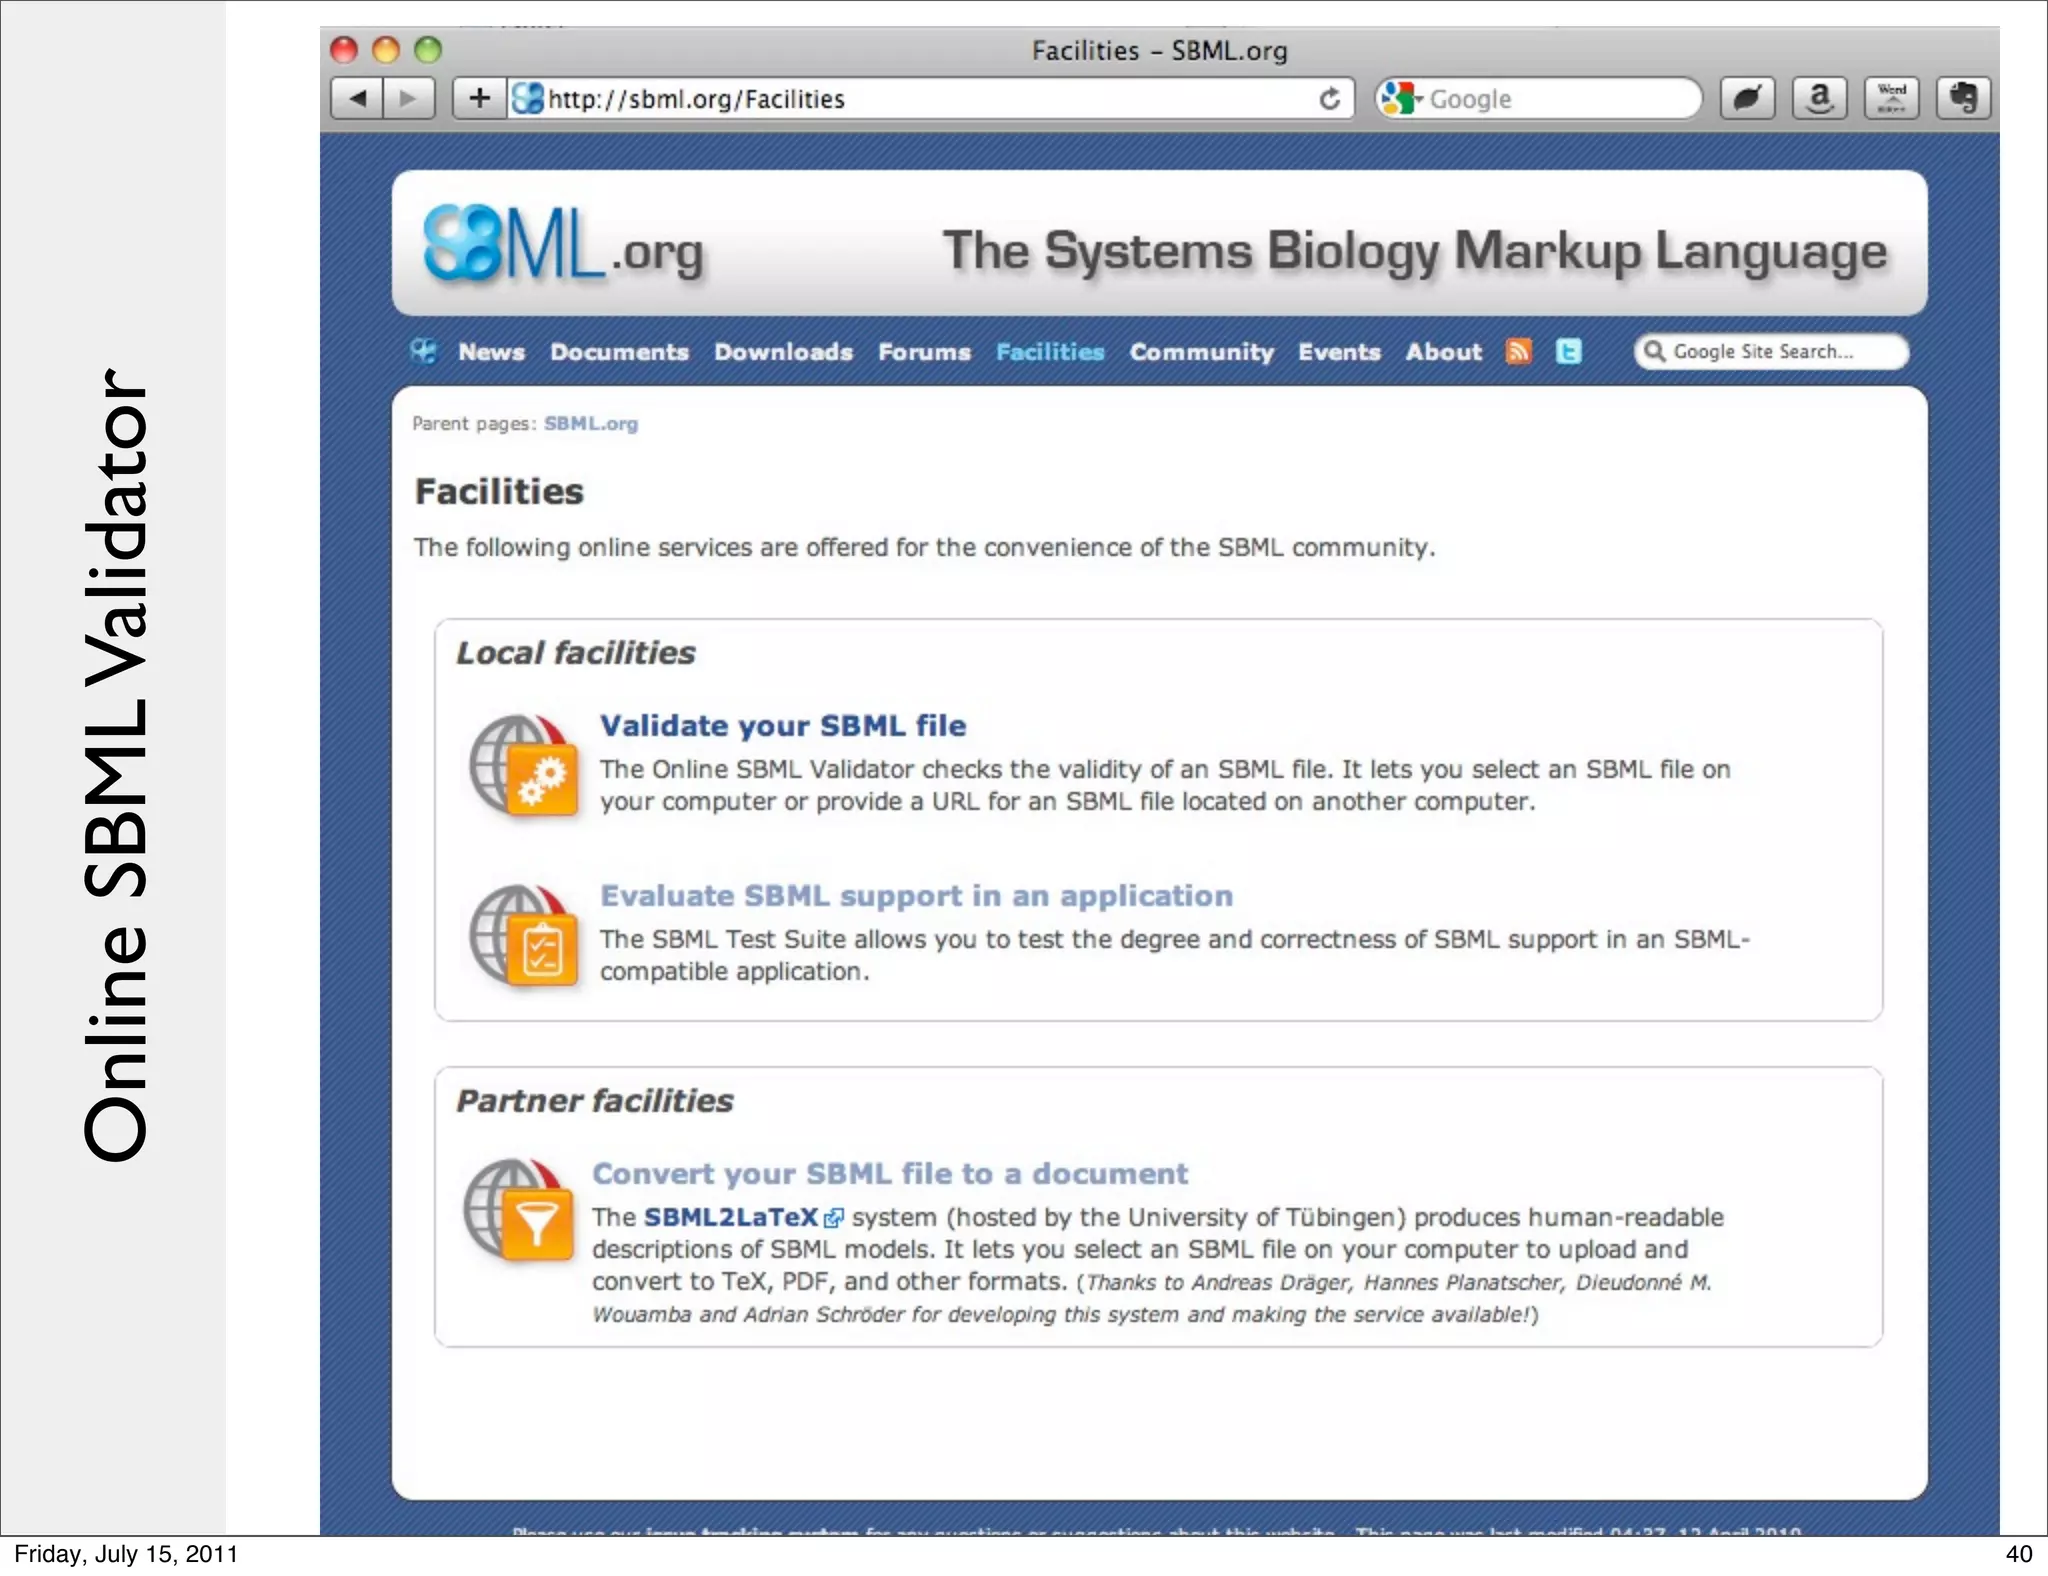Click The Systems Biology Markup Language banner title

pyautogui.click(x=1414, y=250)
